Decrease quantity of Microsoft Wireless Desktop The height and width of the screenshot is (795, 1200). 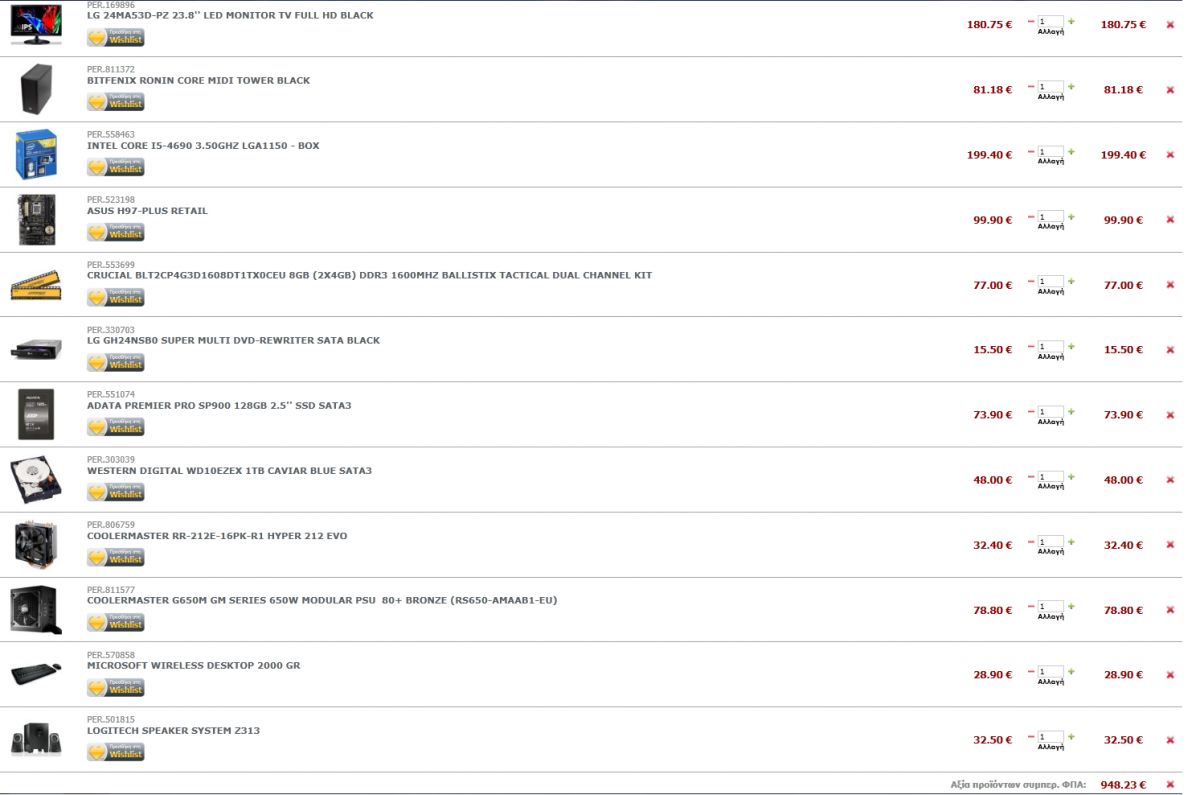coord(1031,671)
